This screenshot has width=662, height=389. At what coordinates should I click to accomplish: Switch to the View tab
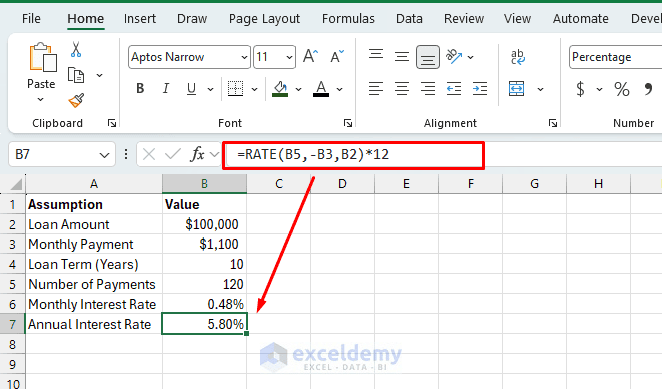pos(517,19)
